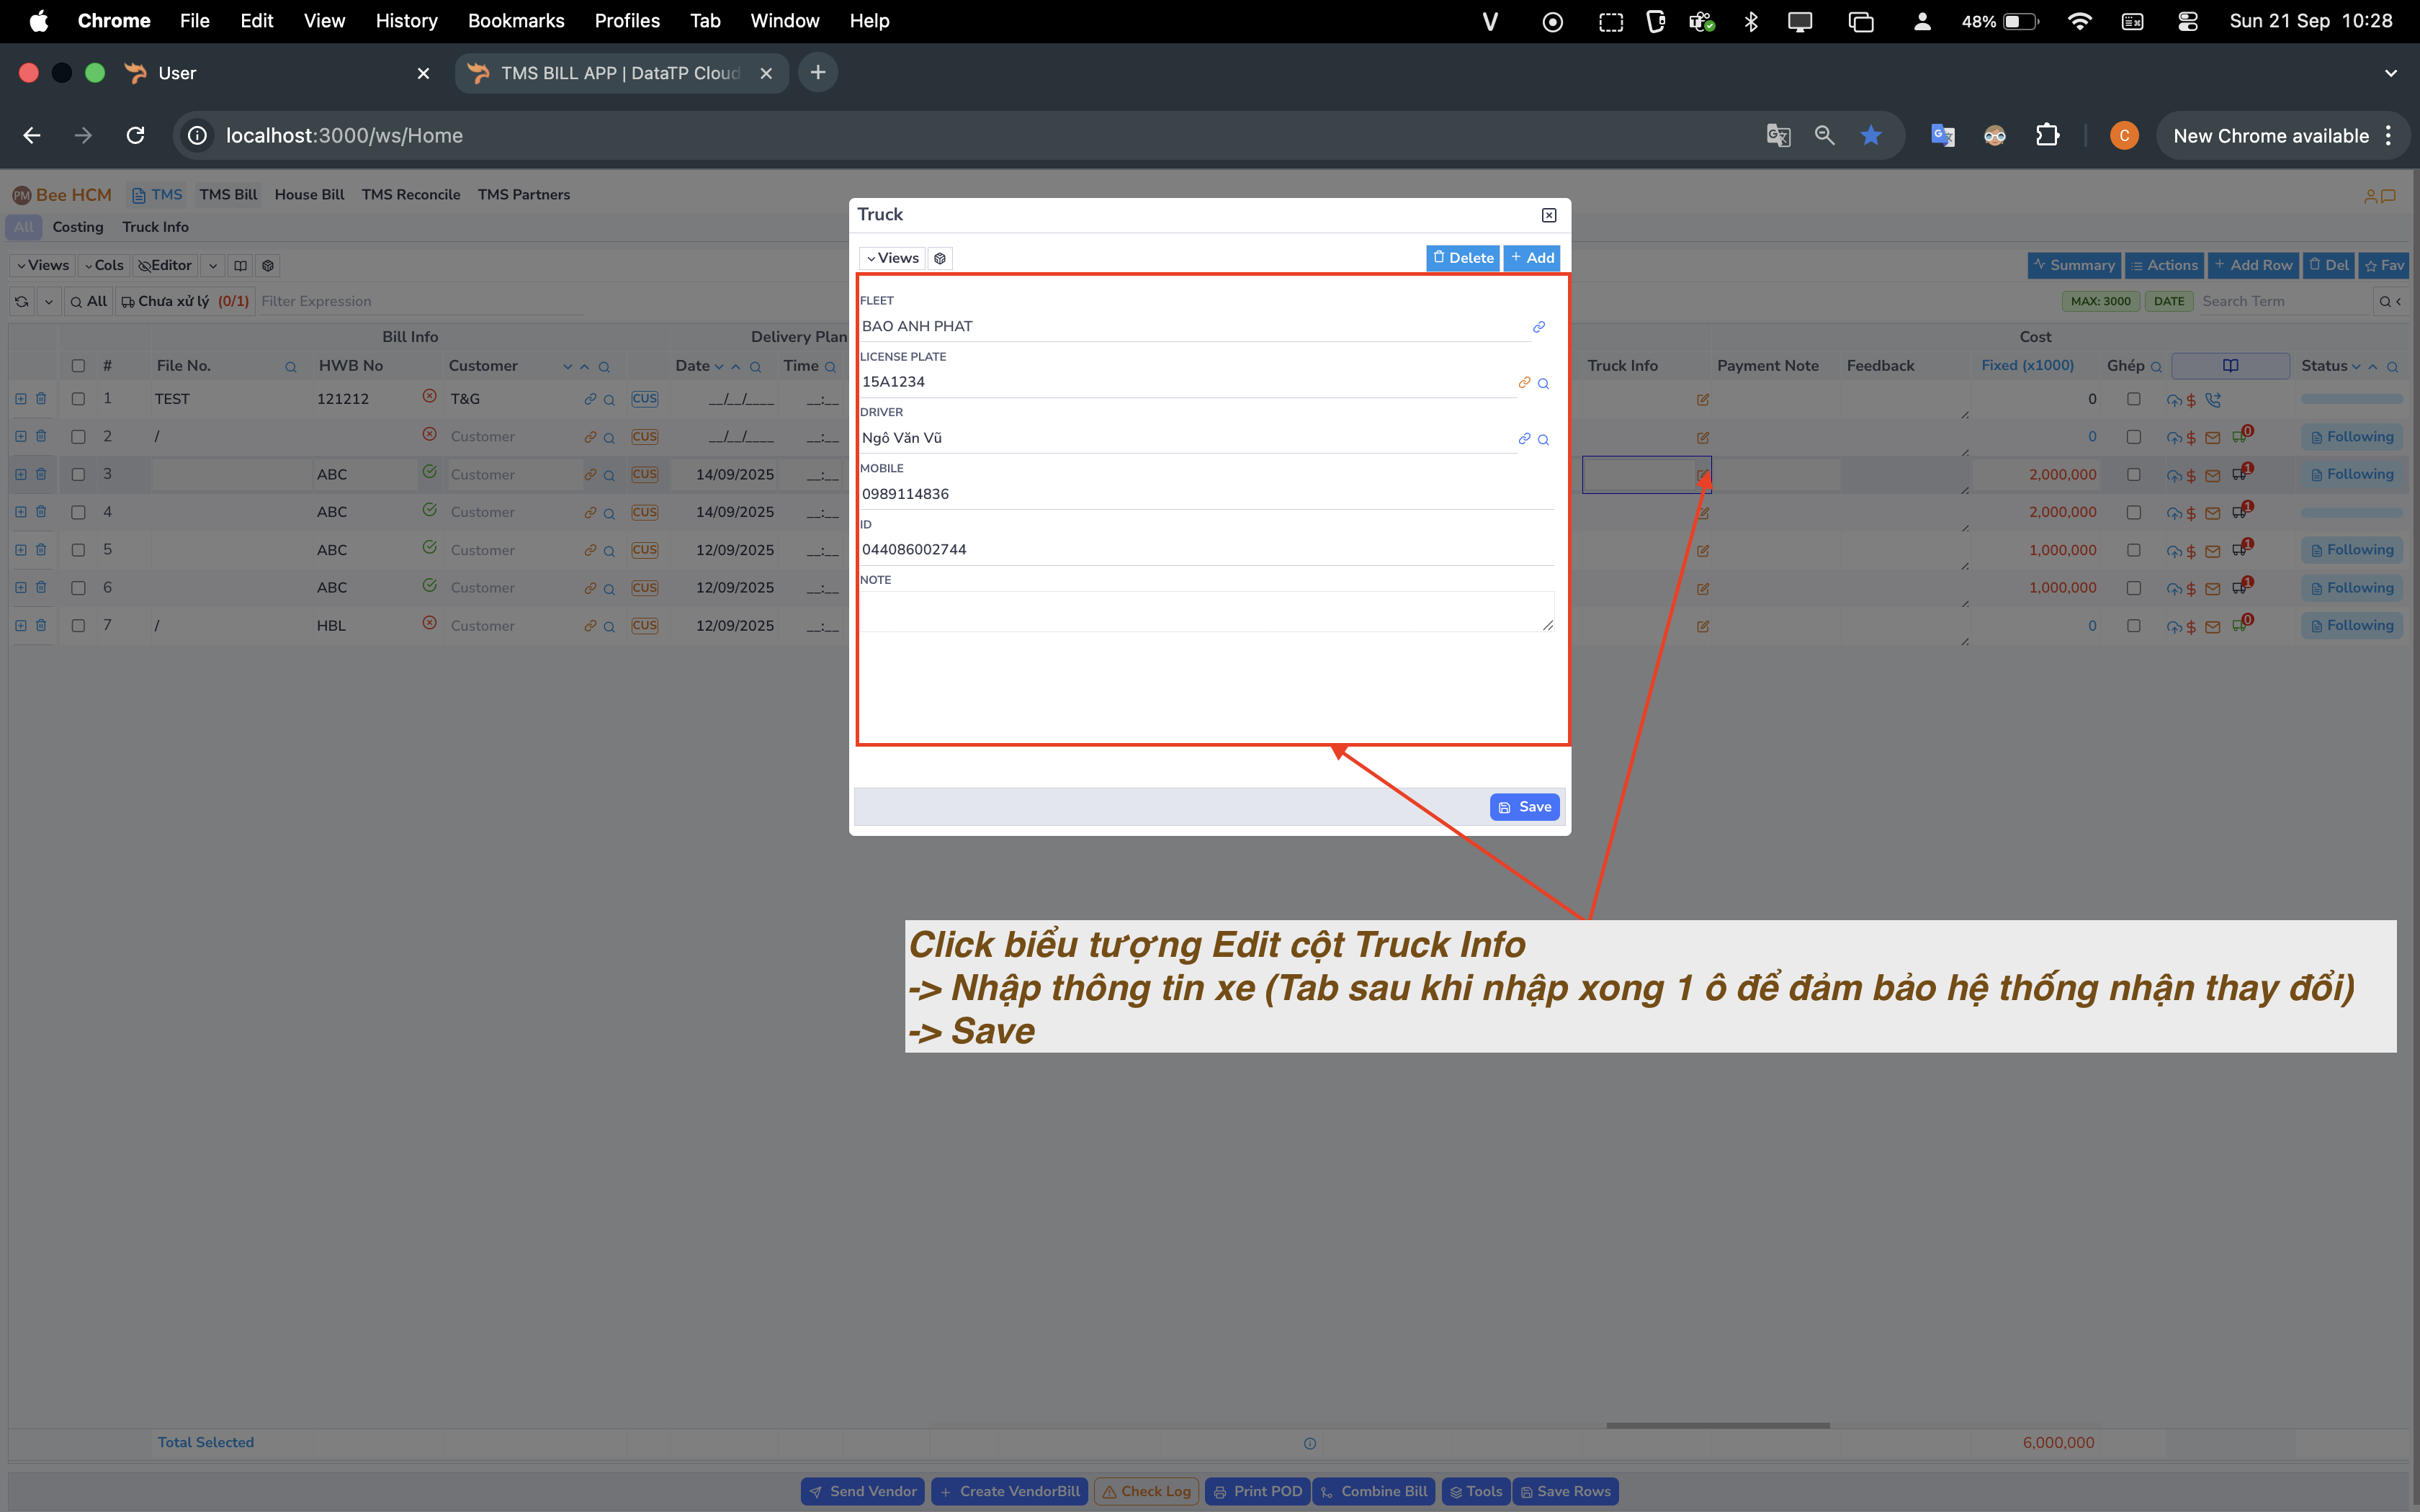Screen dimensions: 2420x1512
Task: Open Chrome Bookmarks menu
Action: (516, 21)
